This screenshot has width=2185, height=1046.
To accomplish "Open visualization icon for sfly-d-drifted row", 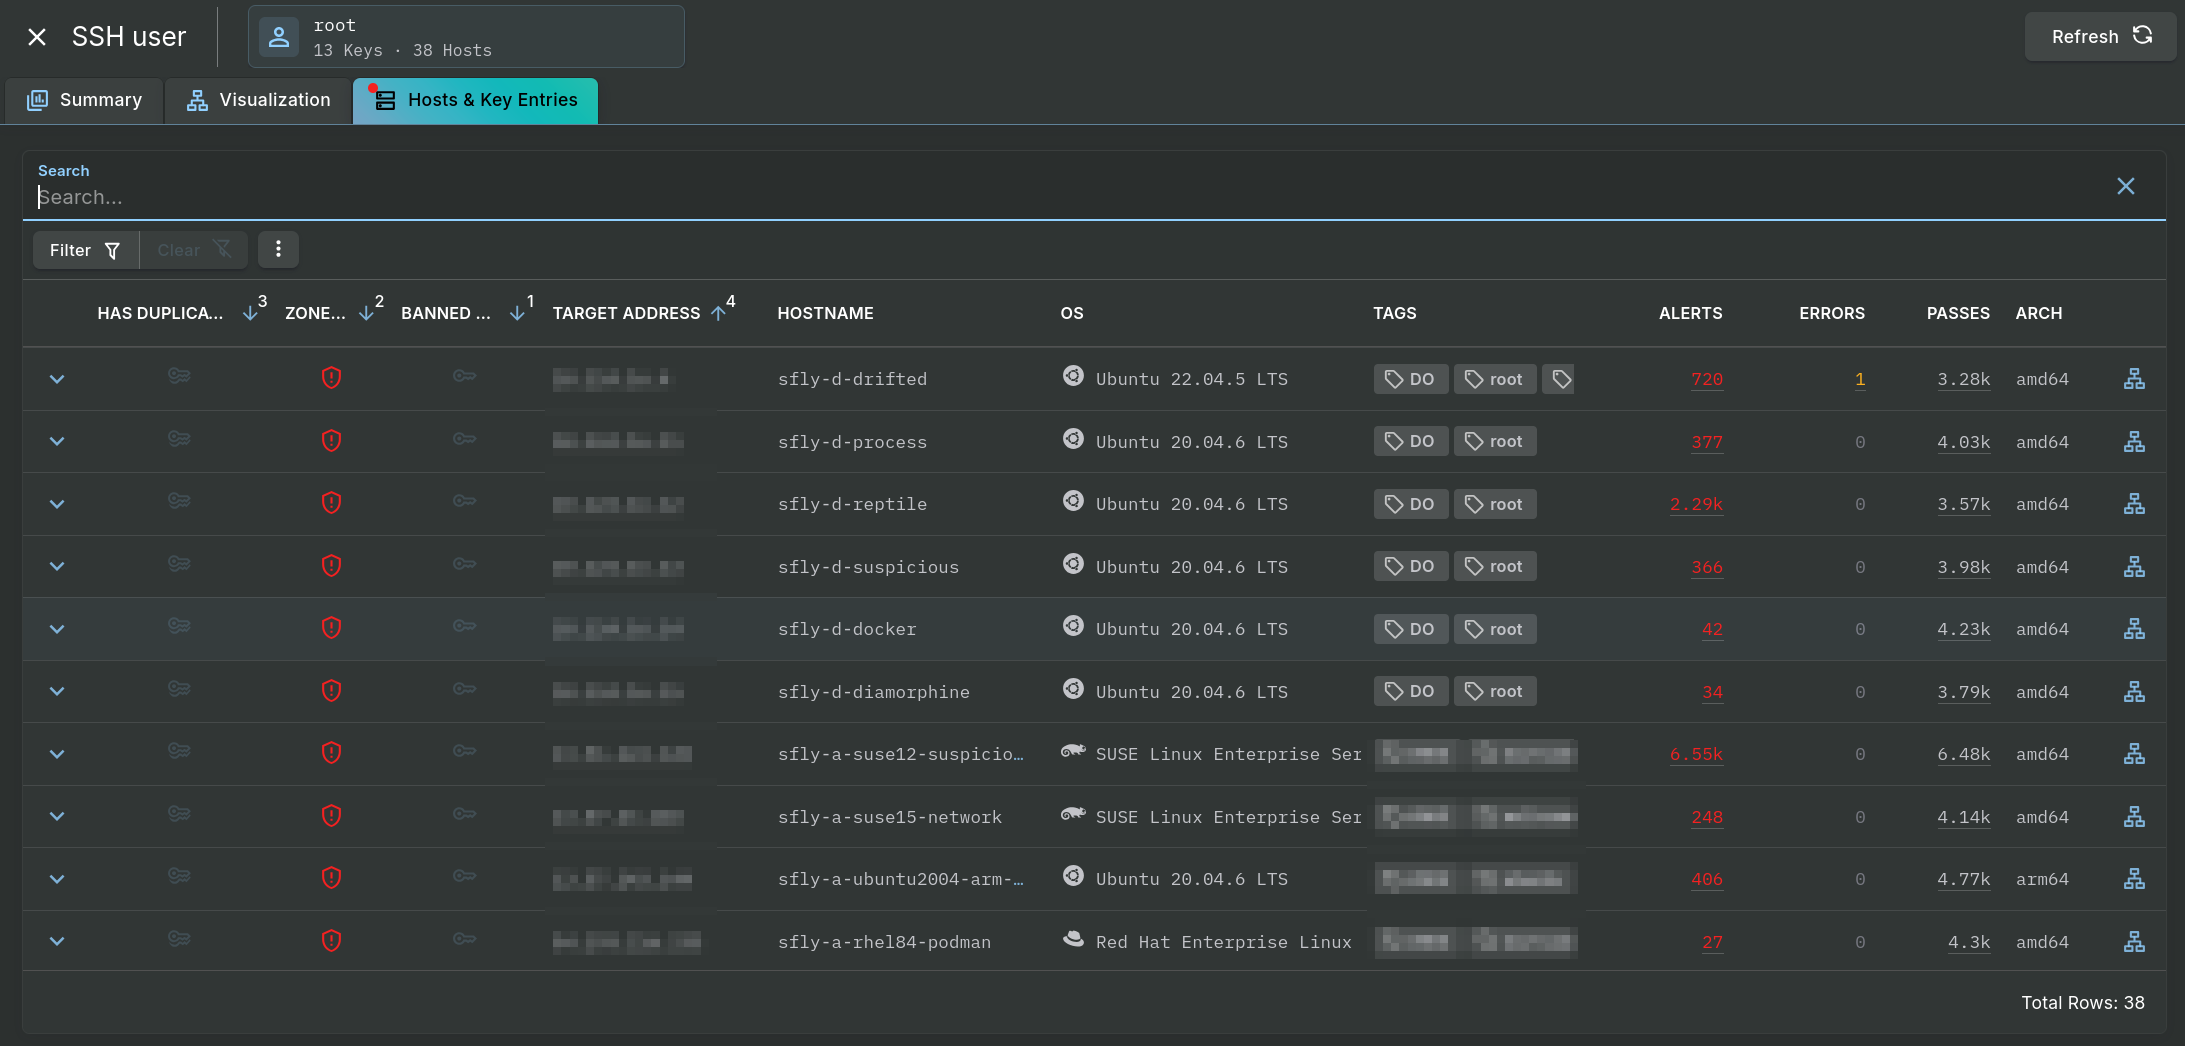I will click(x=2134, y=379).
